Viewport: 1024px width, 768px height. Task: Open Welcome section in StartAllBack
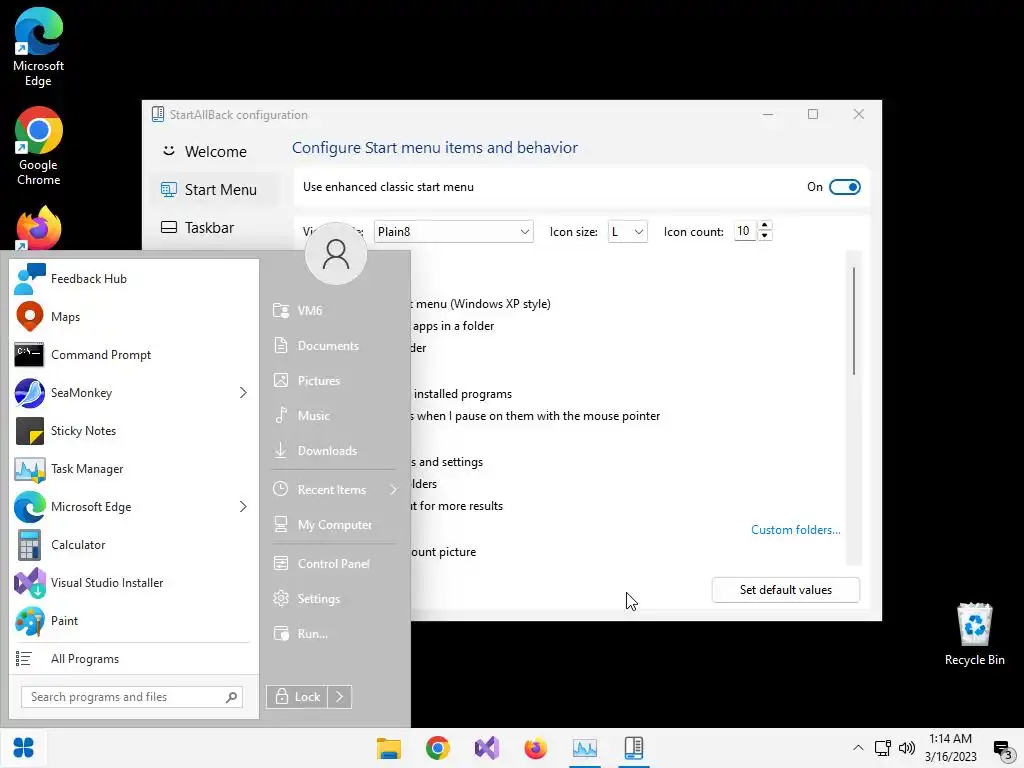click(x=213, y=152)
